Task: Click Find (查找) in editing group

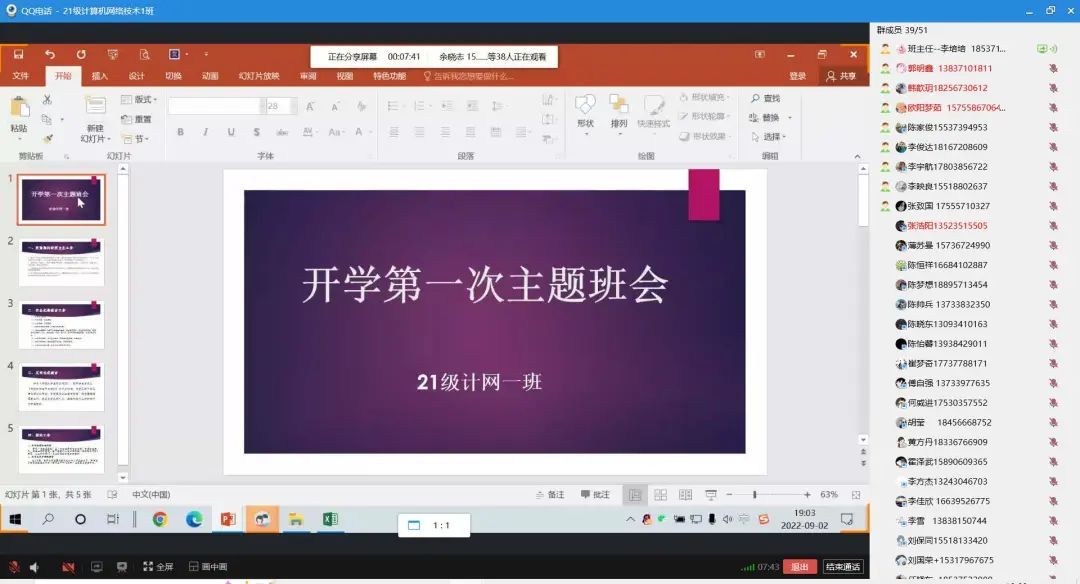Action: pos(765,98)
